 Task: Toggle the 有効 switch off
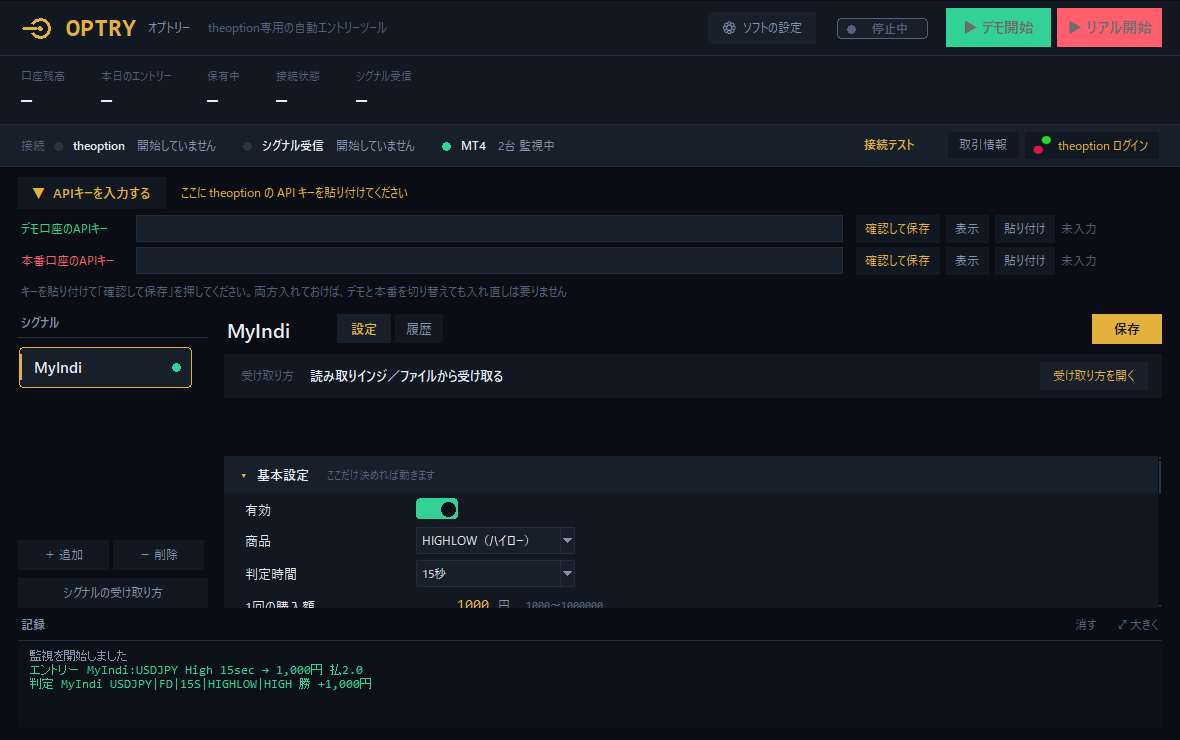pos(437,510)
